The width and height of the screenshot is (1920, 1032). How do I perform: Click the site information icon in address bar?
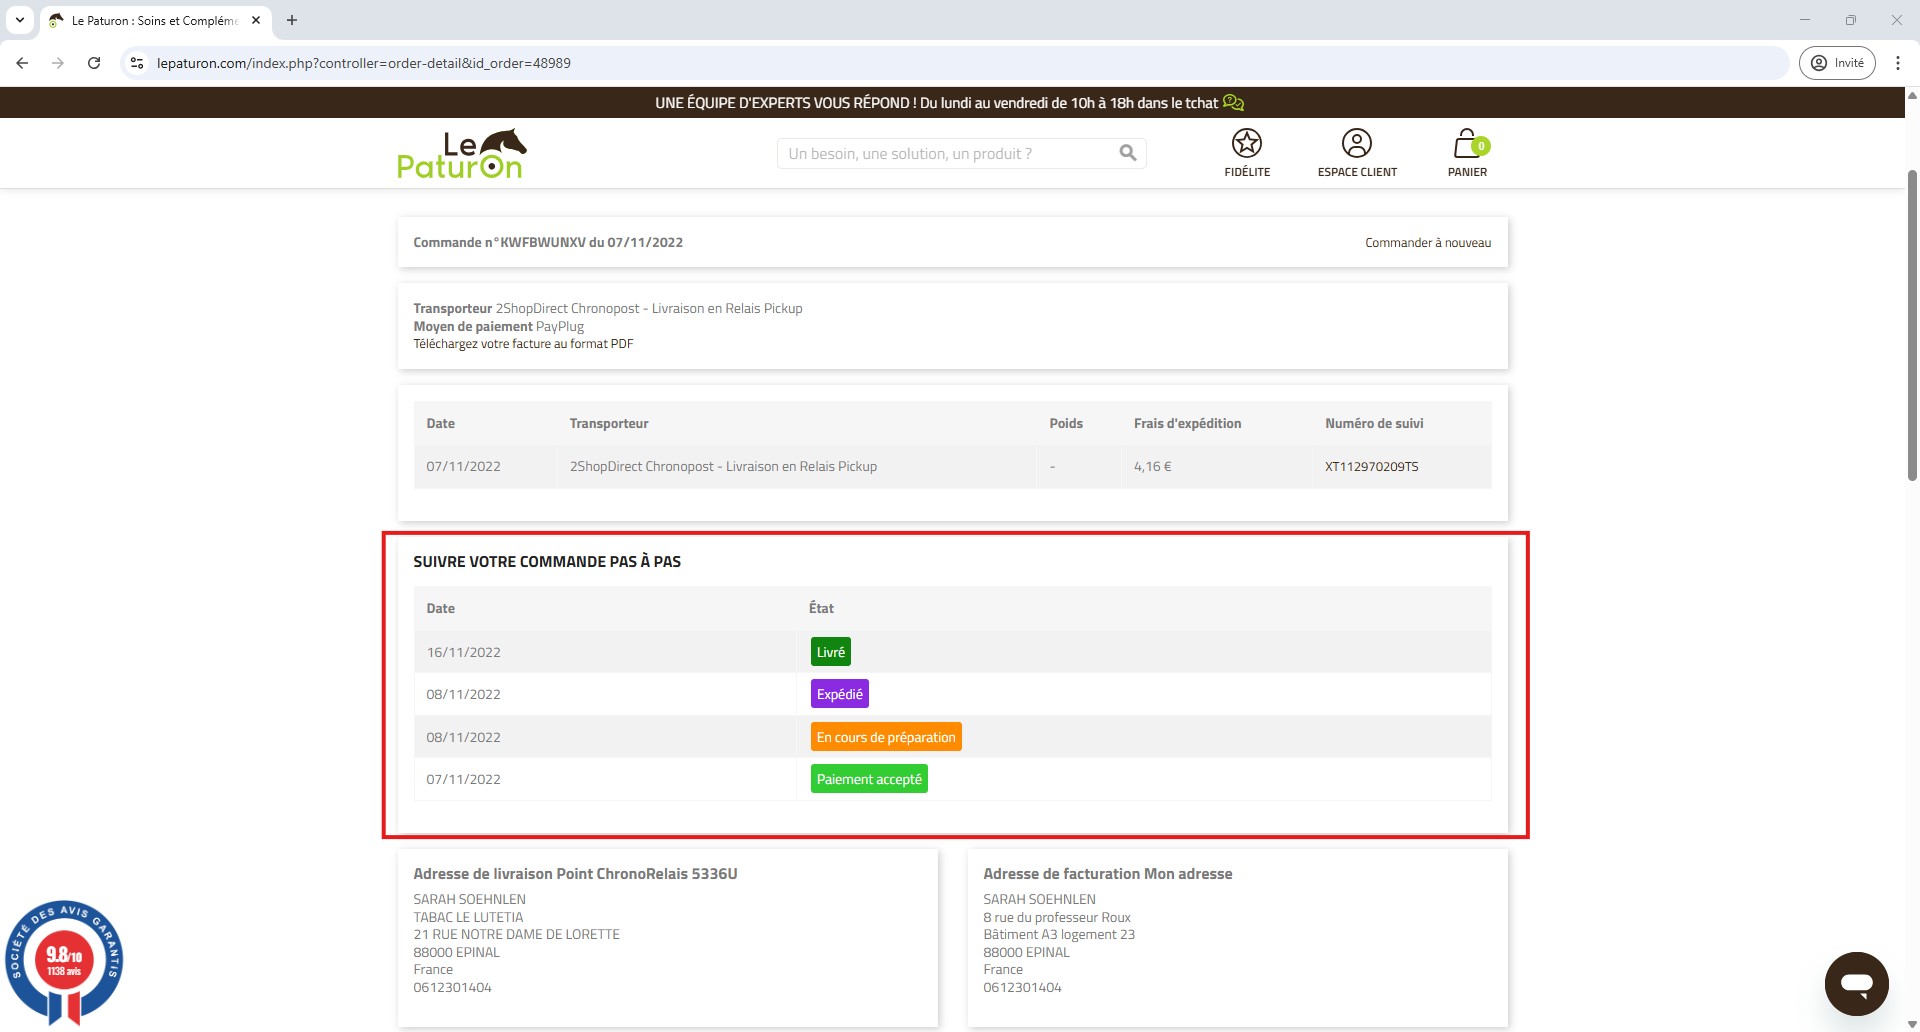click(x=137, y=63)
